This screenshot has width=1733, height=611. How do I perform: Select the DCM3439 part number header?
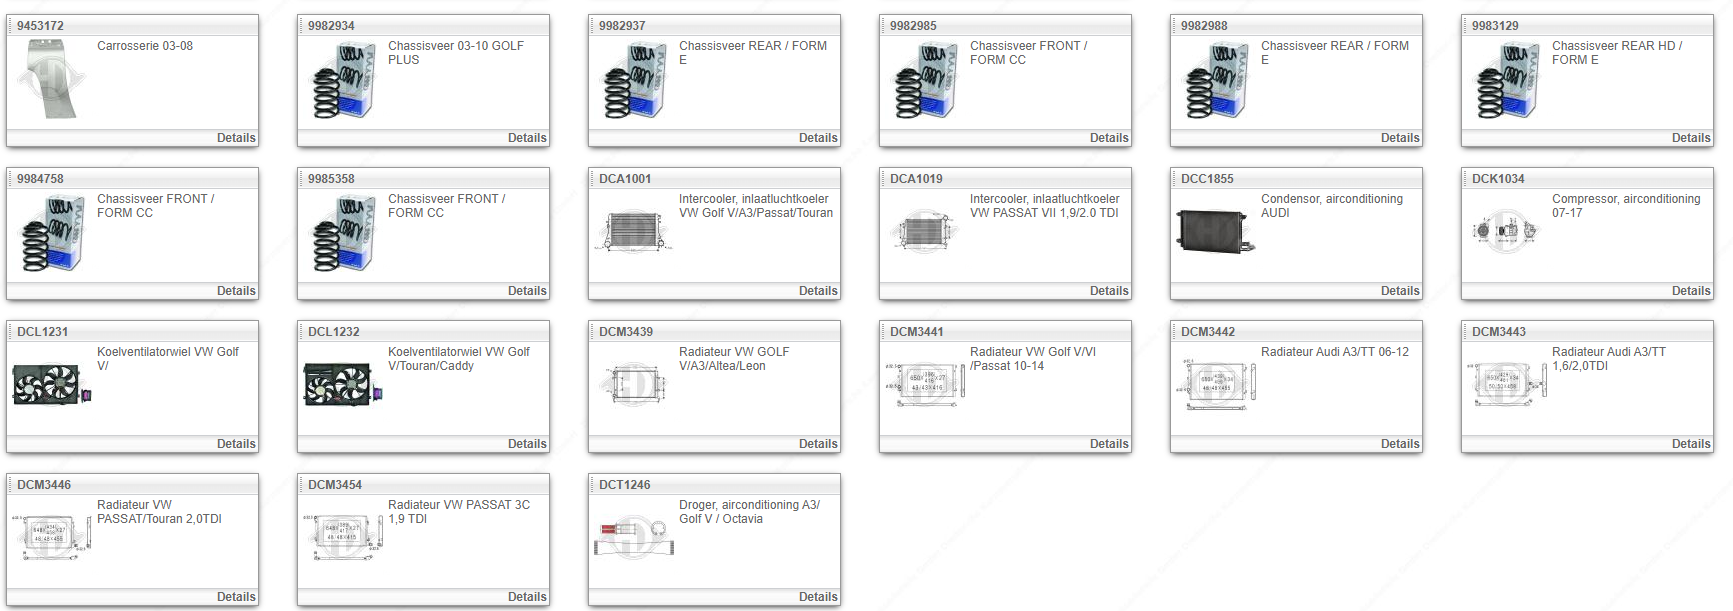(626, 332)
